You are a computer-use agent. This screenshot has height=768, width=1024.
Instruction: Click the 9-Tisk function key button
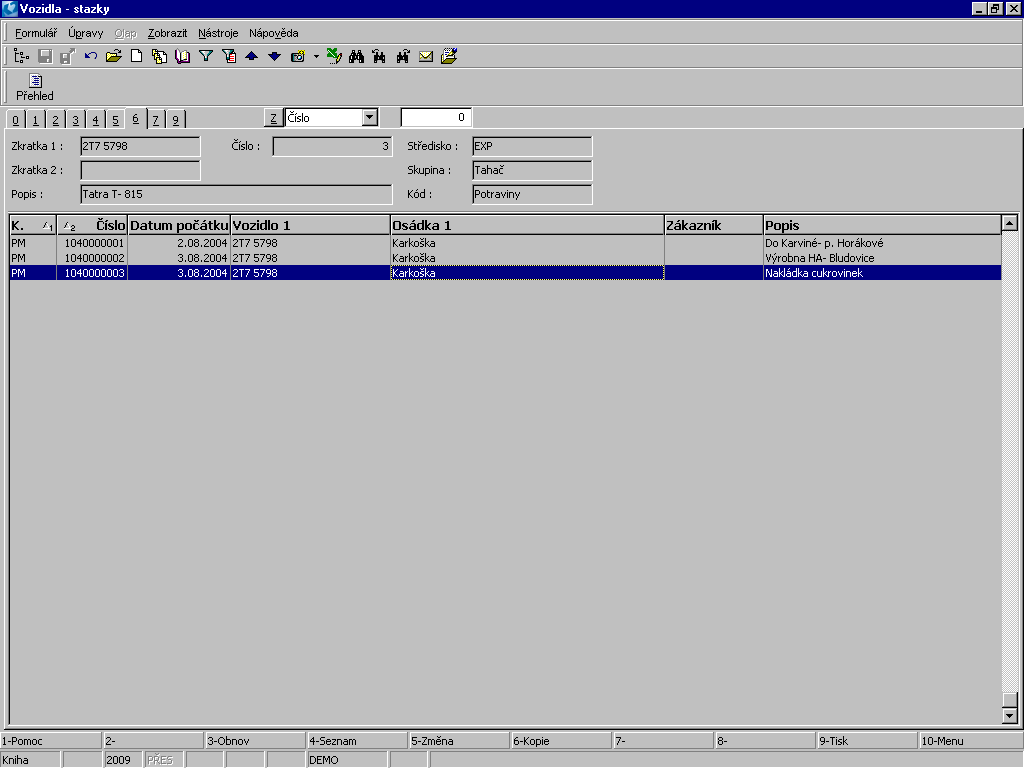tap(867, 741)
